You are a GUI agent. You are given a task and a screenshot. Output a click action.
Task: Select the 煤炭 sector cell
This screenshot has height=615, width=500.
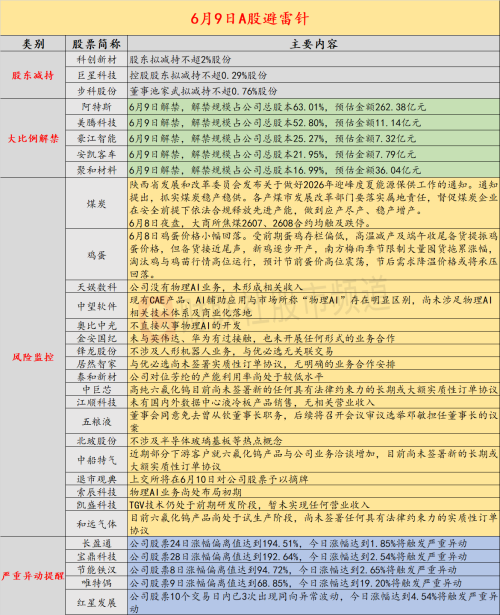[96, 204]
